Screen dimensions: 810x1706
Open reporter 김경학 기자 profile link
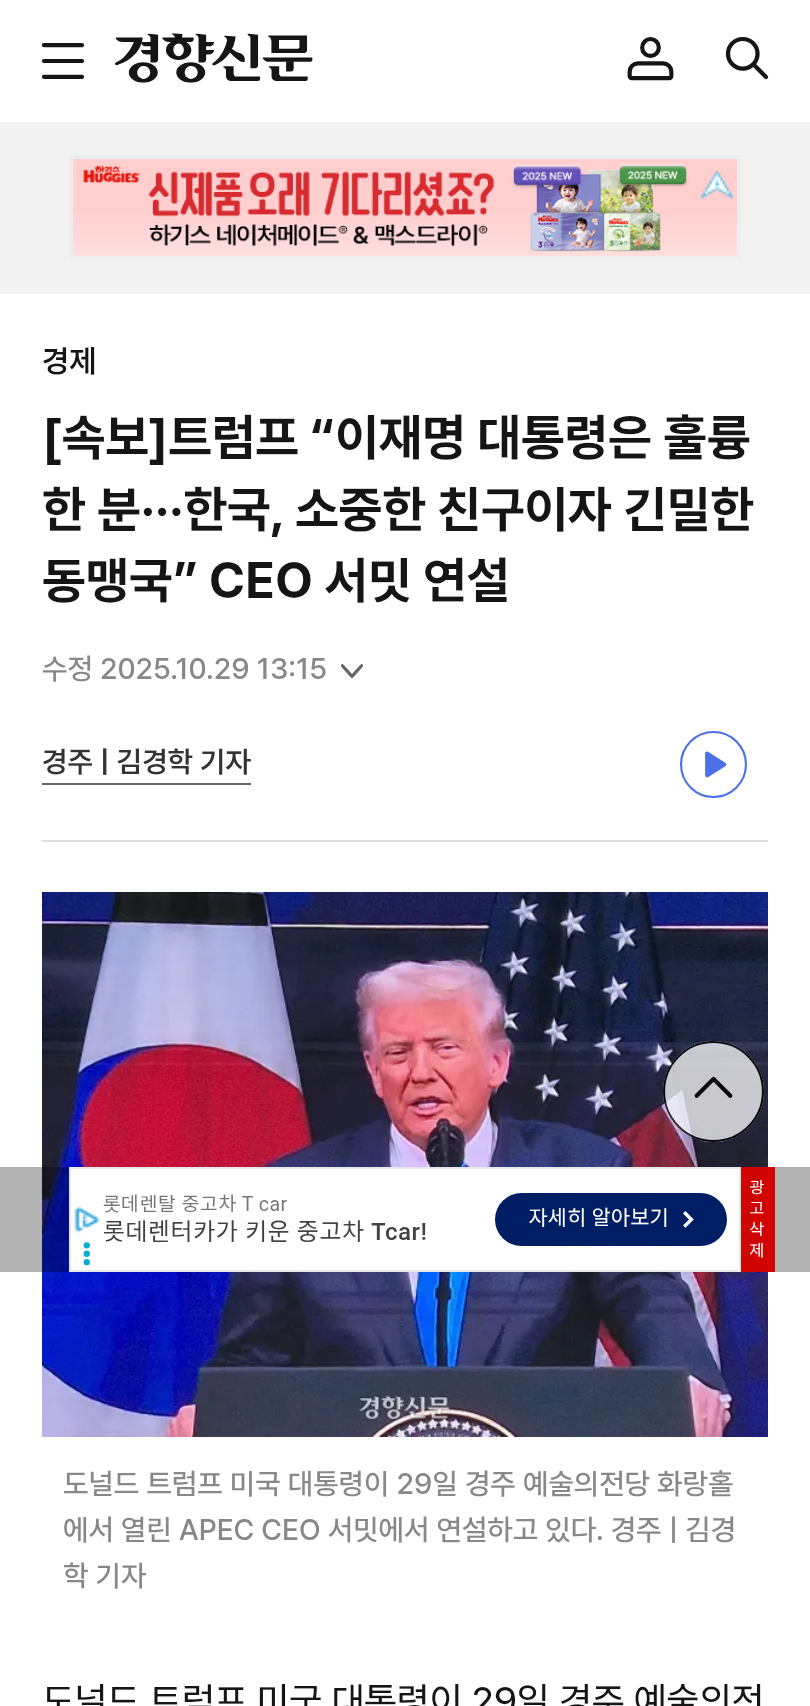tap(146, 762)
